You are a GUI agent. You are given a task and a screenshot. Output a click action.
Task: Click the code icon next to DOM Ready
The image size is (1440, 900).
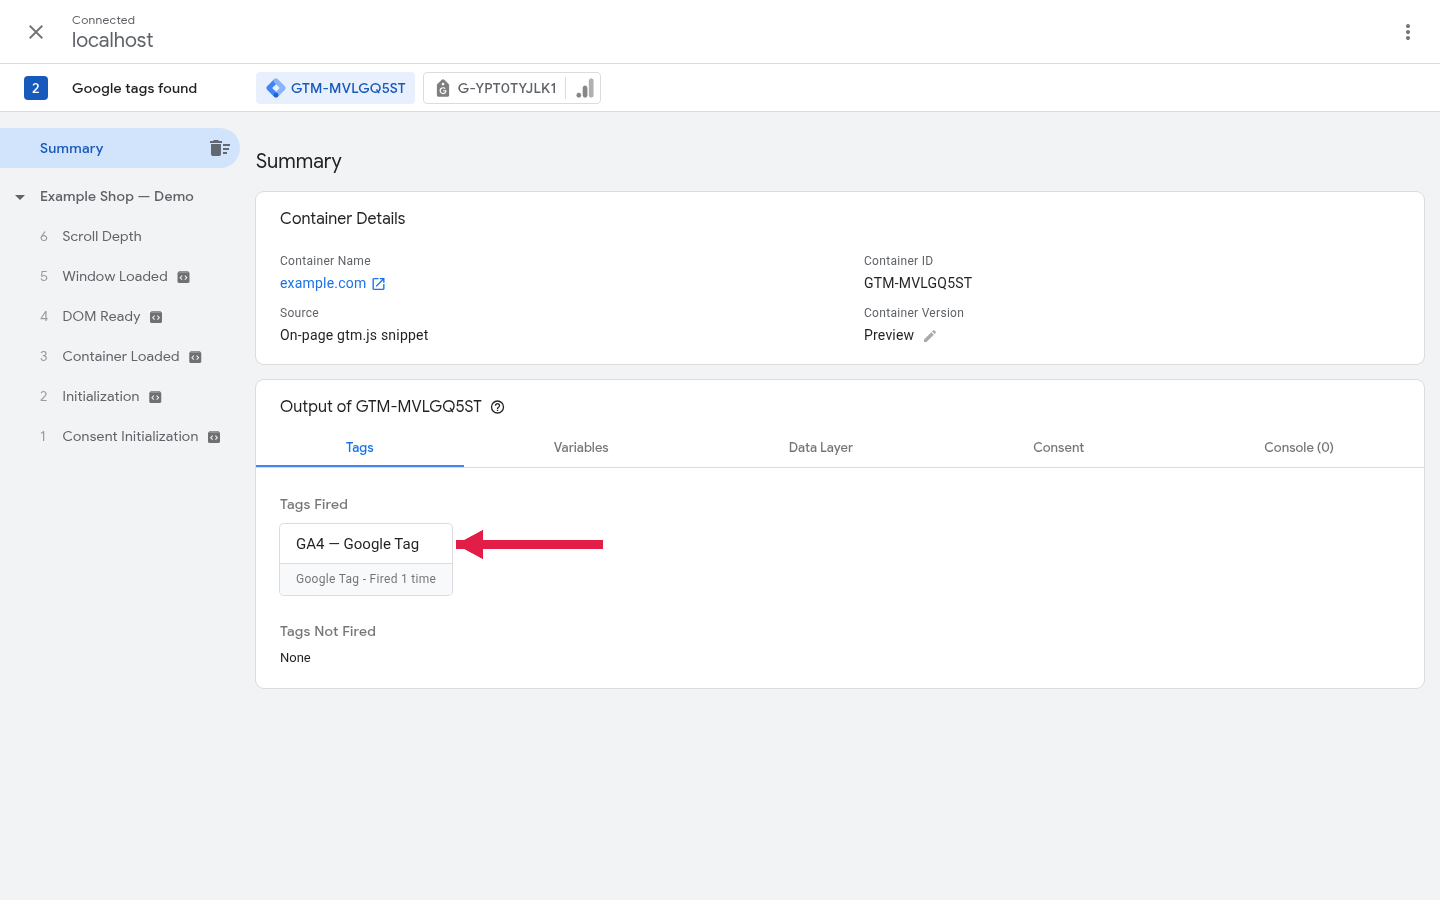pos(156,317)
